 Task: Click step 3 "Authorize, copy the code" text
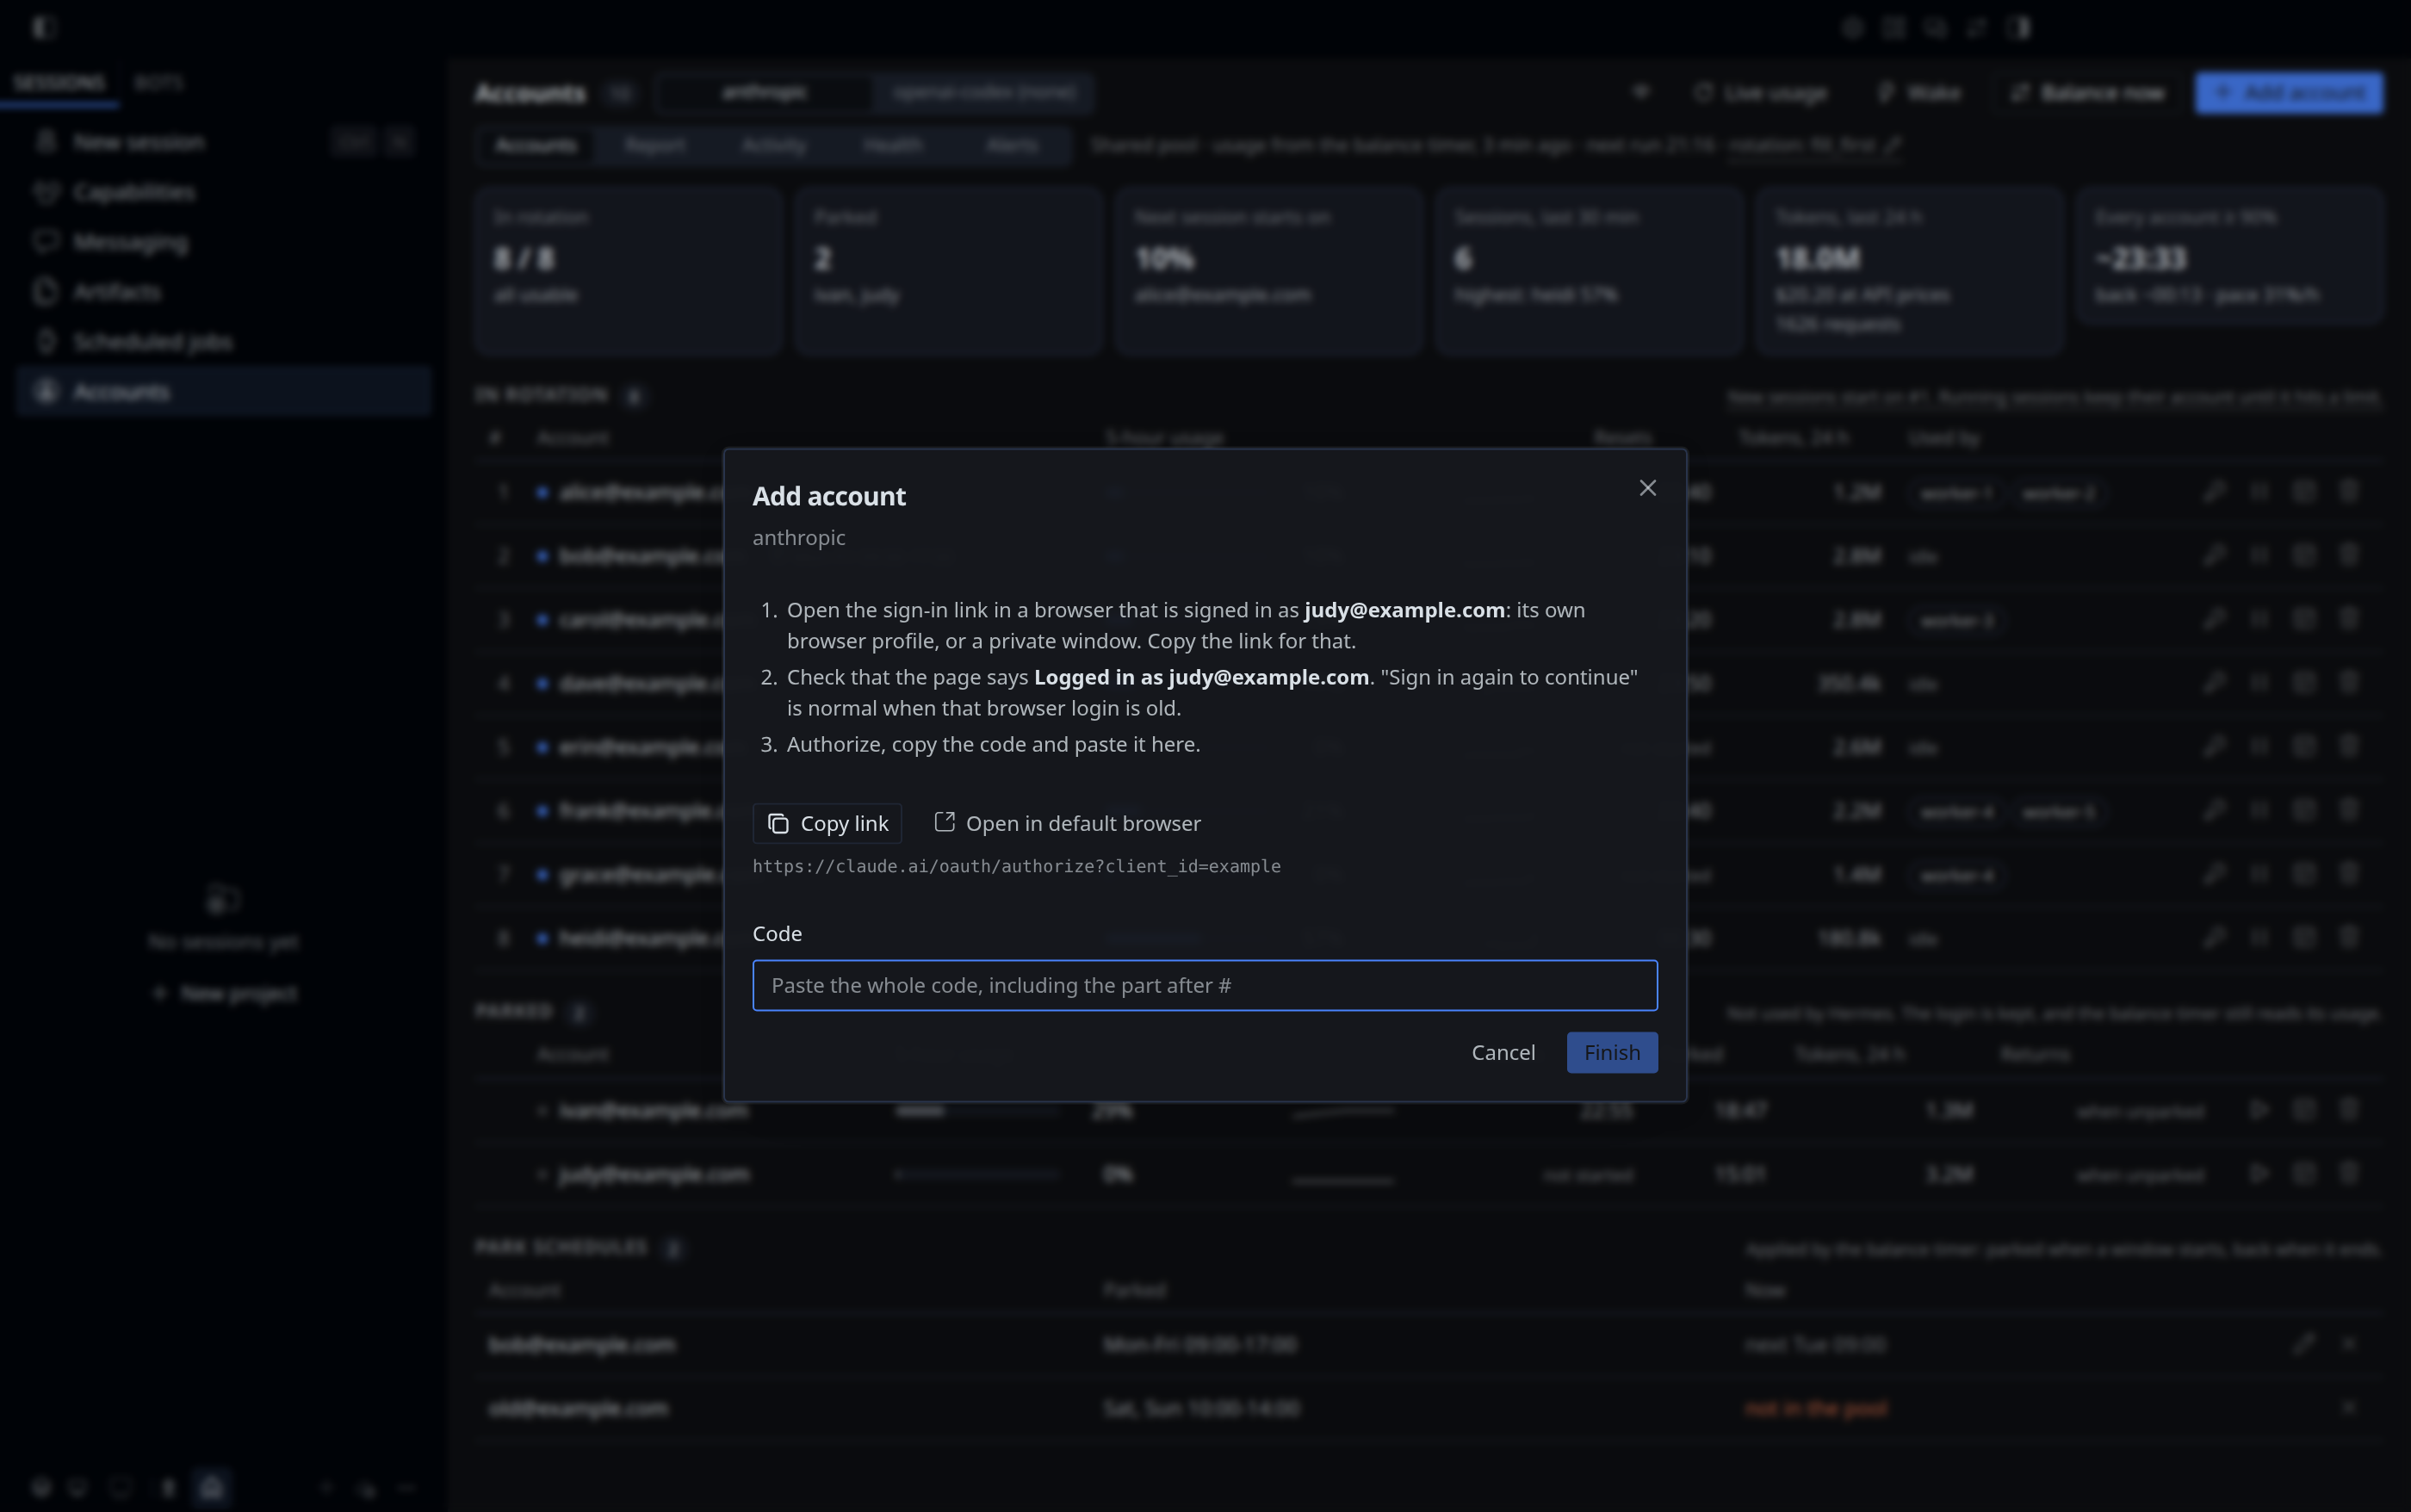pos(993,744)
